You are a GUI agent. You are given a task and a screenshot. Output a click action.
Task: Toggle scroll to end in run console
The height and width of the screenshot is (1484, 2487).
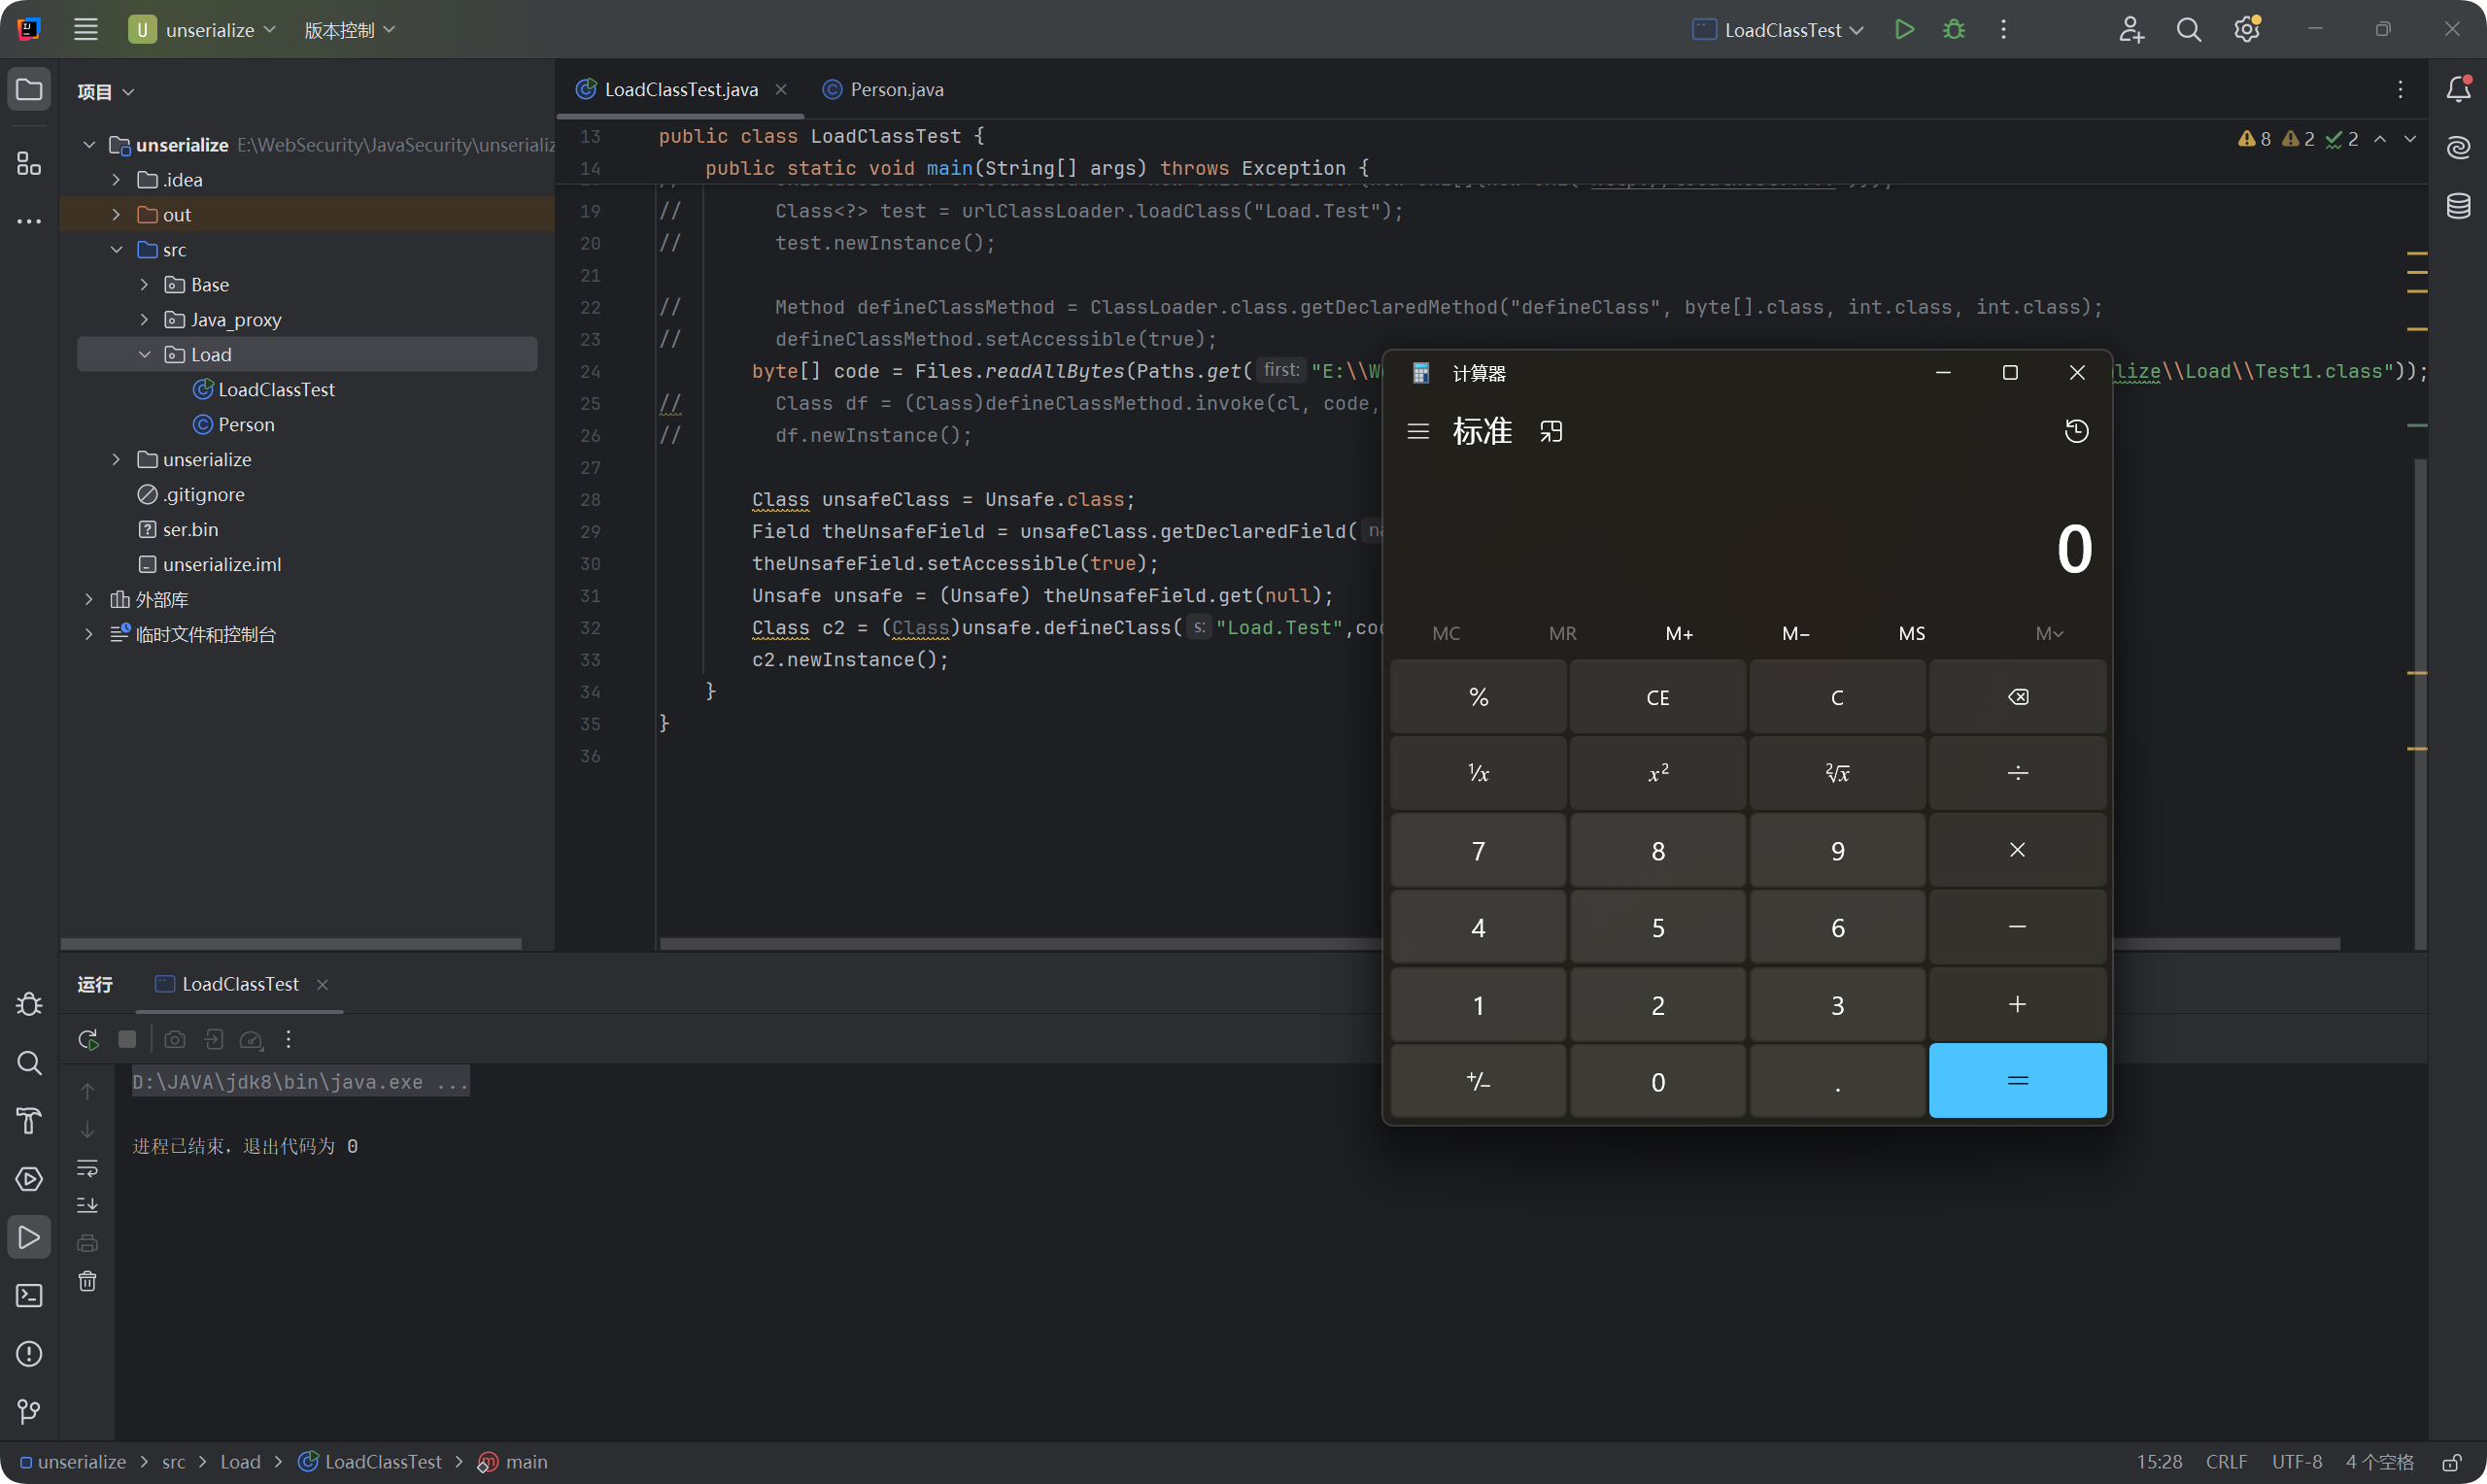pyautogui.click(x=88, y=1205)
